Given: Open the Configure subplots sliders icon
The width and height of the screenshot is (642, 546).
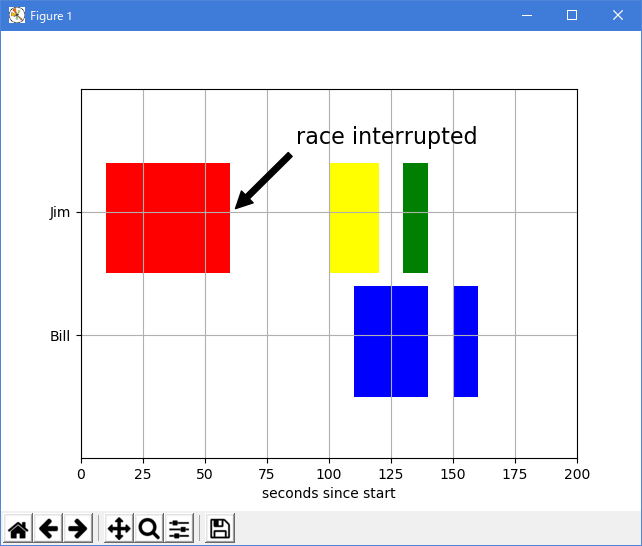Looking at the screenshot, I should pyautogui.click(x=179, y=528).
